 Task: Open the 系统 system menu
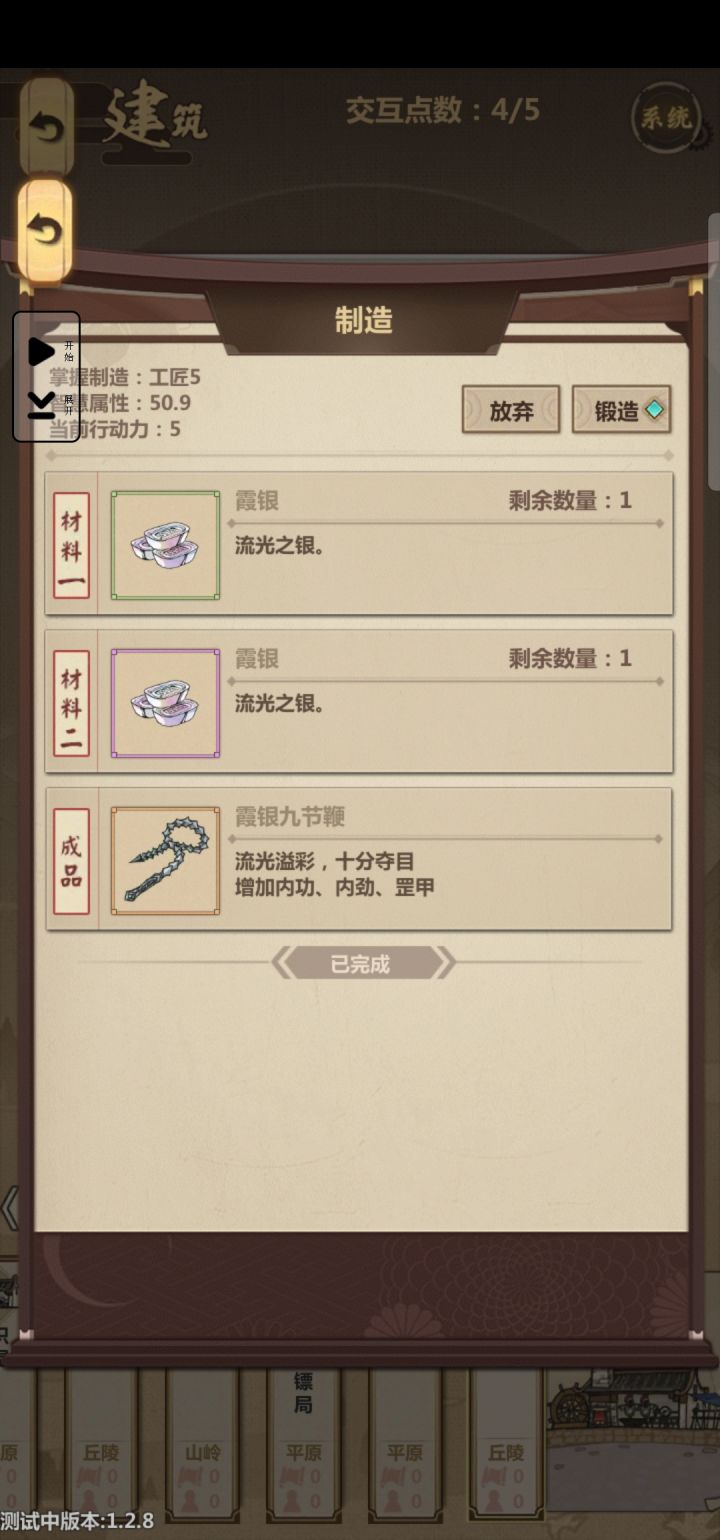666,118
